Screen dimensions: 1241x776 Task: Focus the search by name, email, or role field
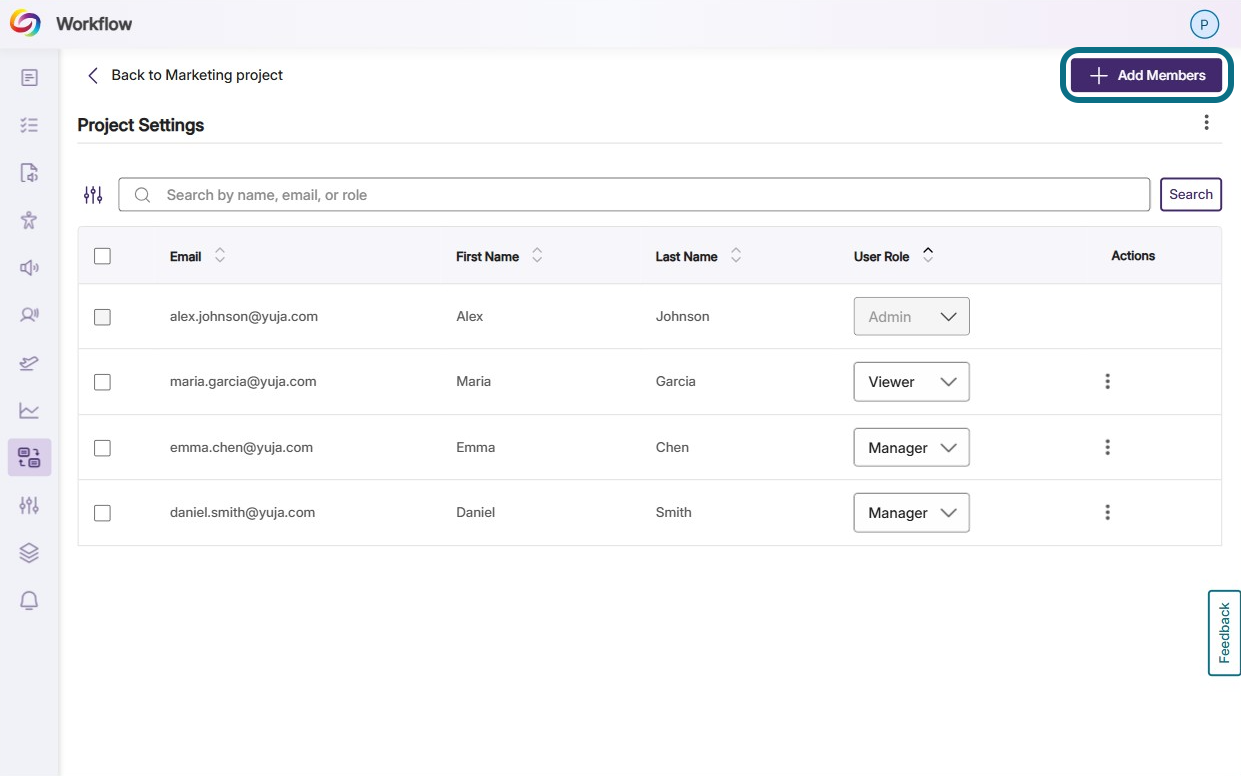click(x=634, y=195)
